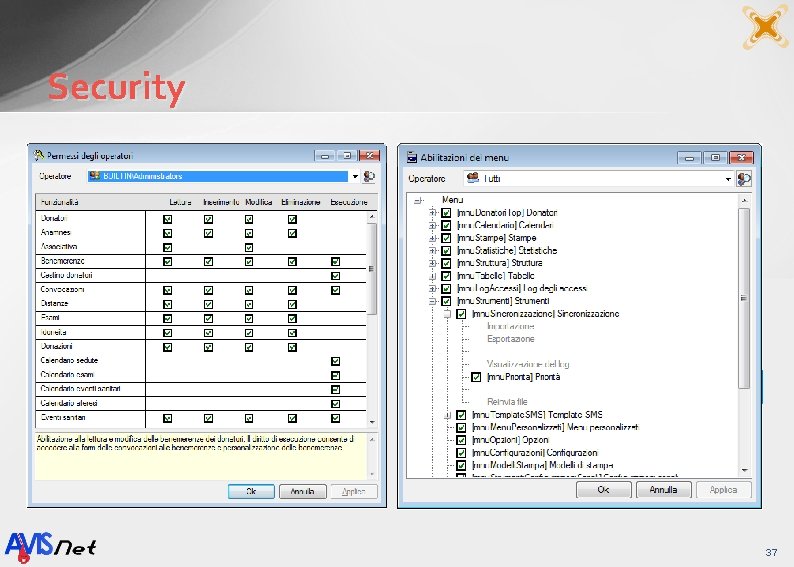Select mnuTemplateSMS Template SMS tree item

(537, 415)
